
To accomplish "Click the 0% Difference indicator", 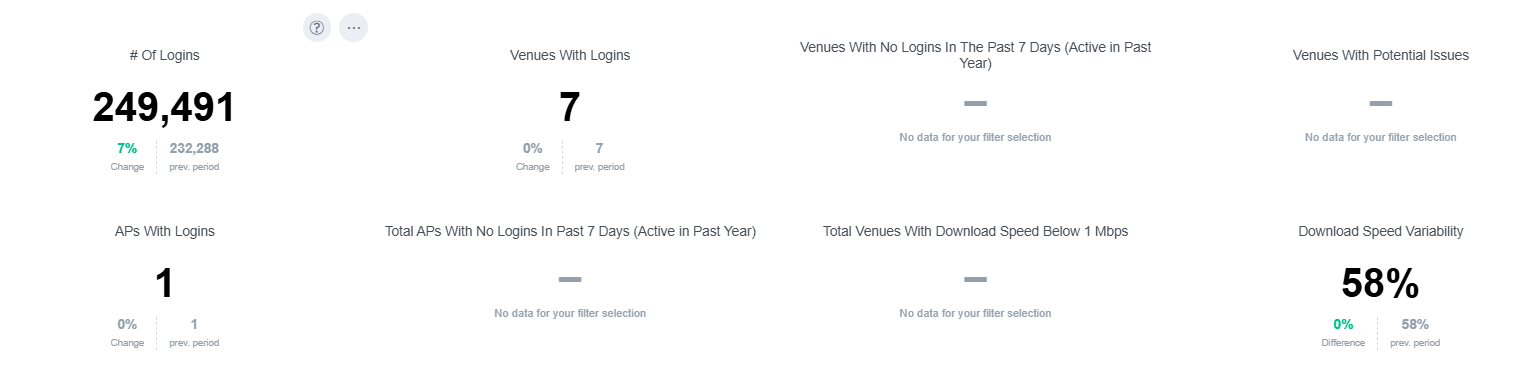I will pos(1343,324).
